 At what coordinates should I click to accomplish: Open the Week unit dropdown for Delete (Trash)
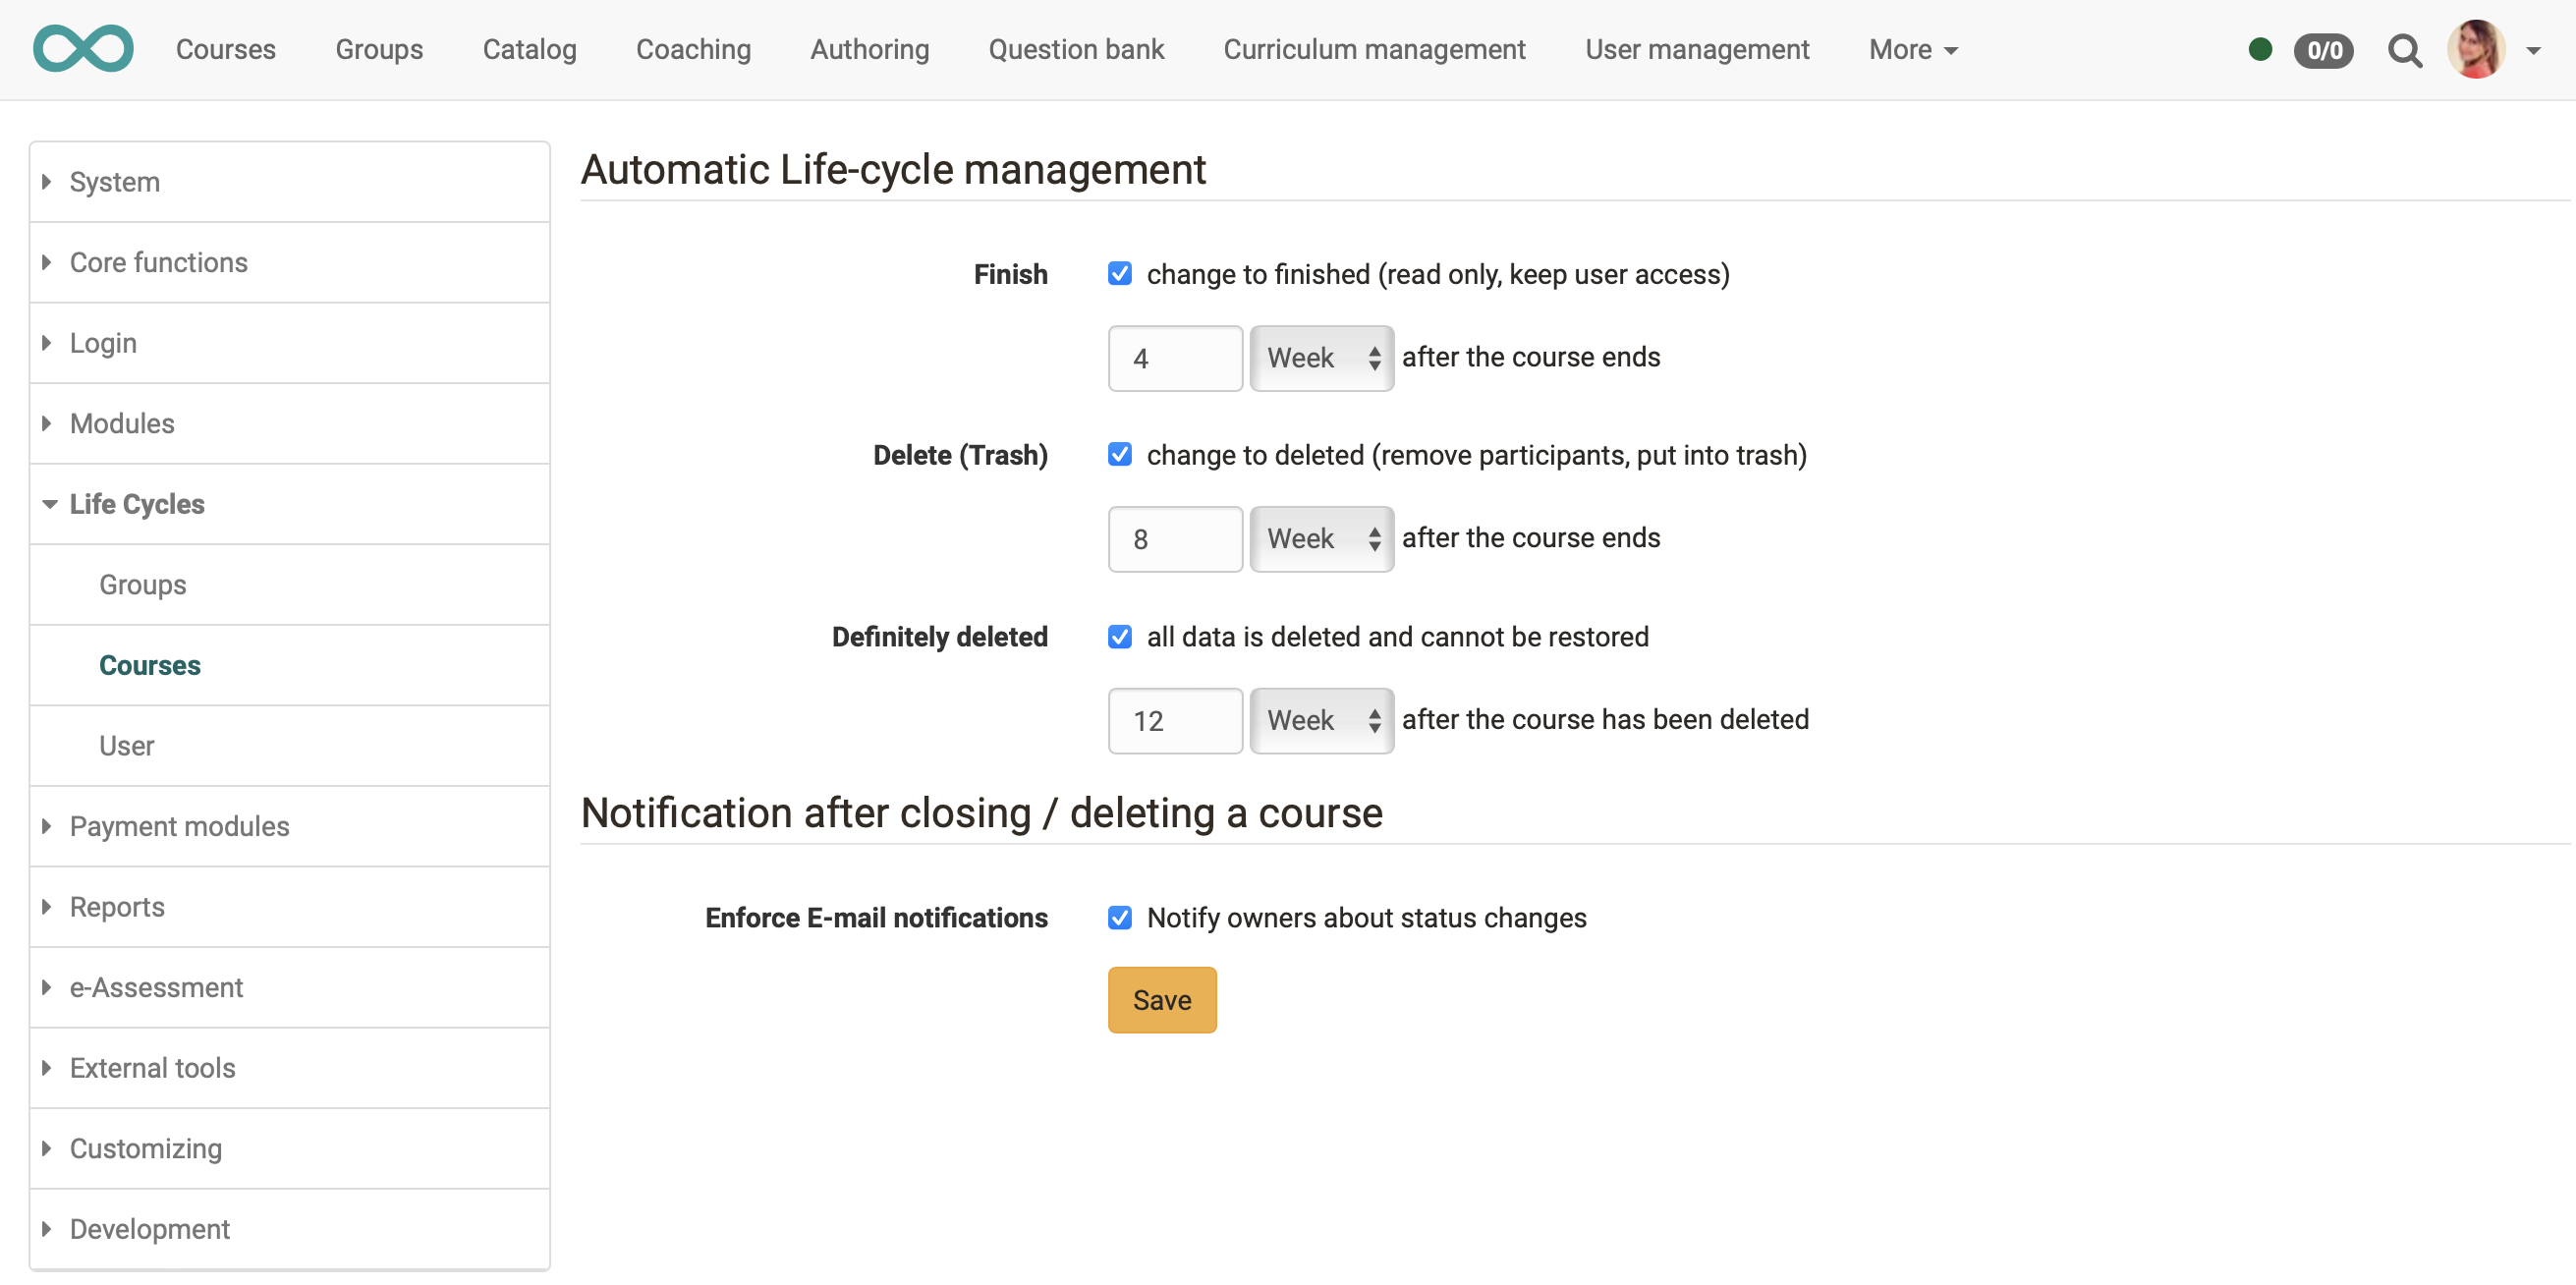(1322, 539)
